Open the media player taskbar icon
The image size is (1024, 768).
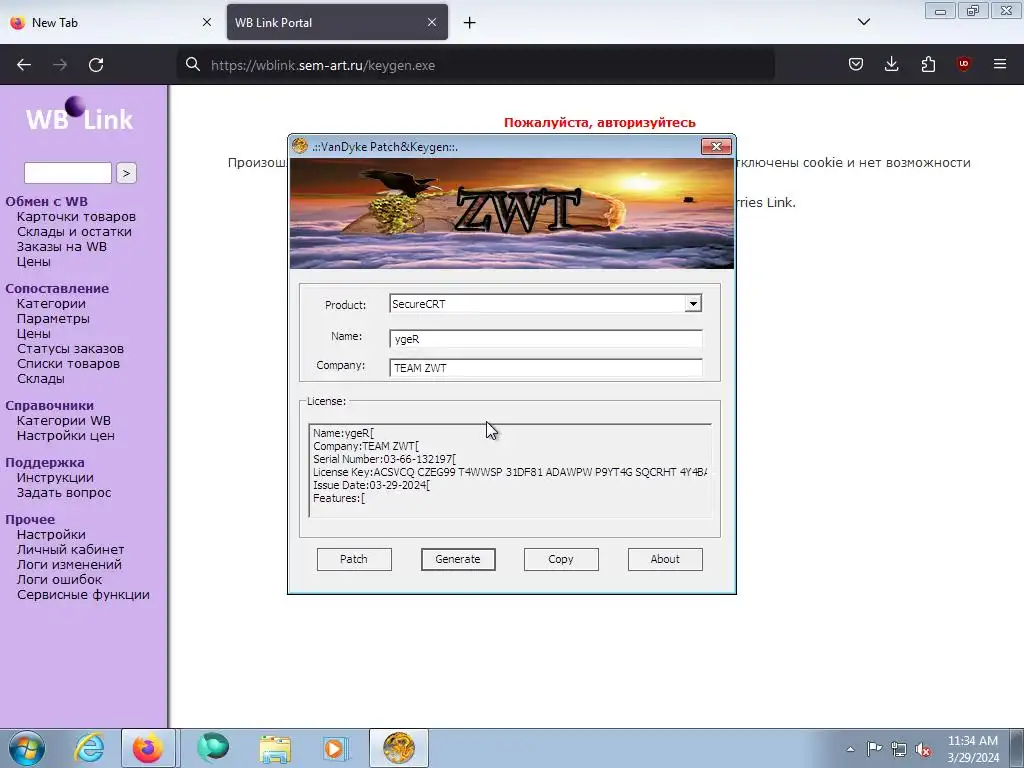[336, 748]
